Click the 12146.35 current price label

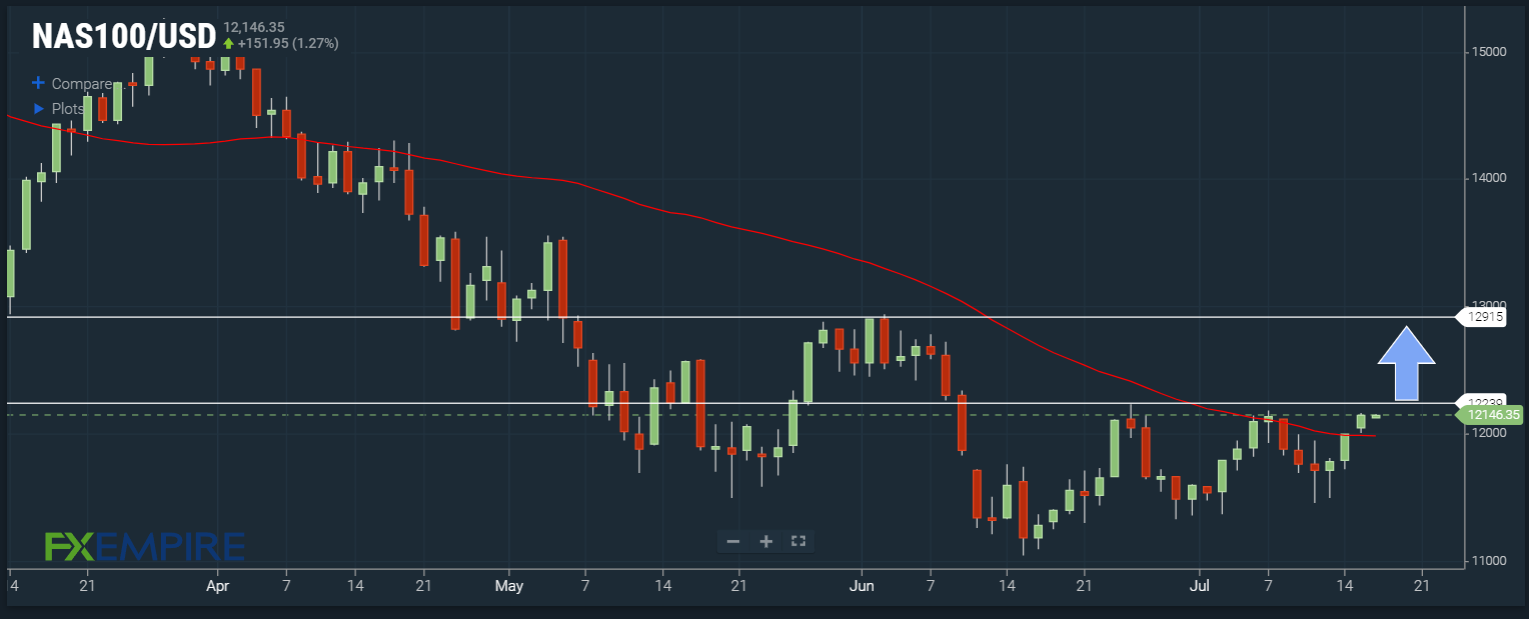1489,414
